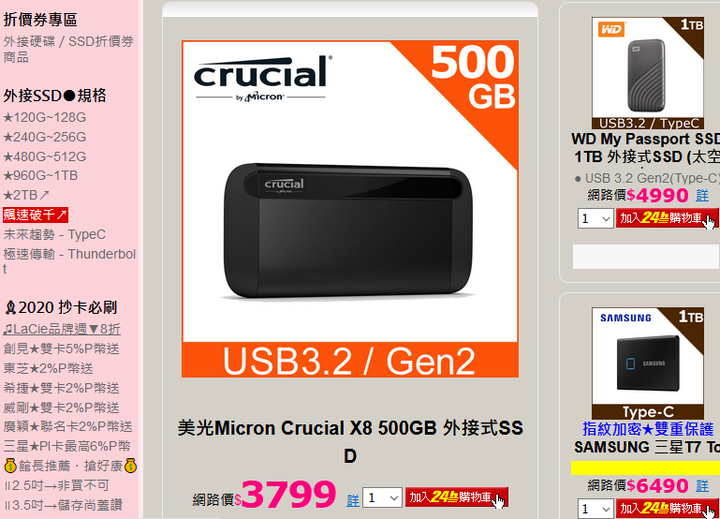Click the 註 note link beside $4990
This screenshot has width=720, height=519.
click(x=702, y=196)
